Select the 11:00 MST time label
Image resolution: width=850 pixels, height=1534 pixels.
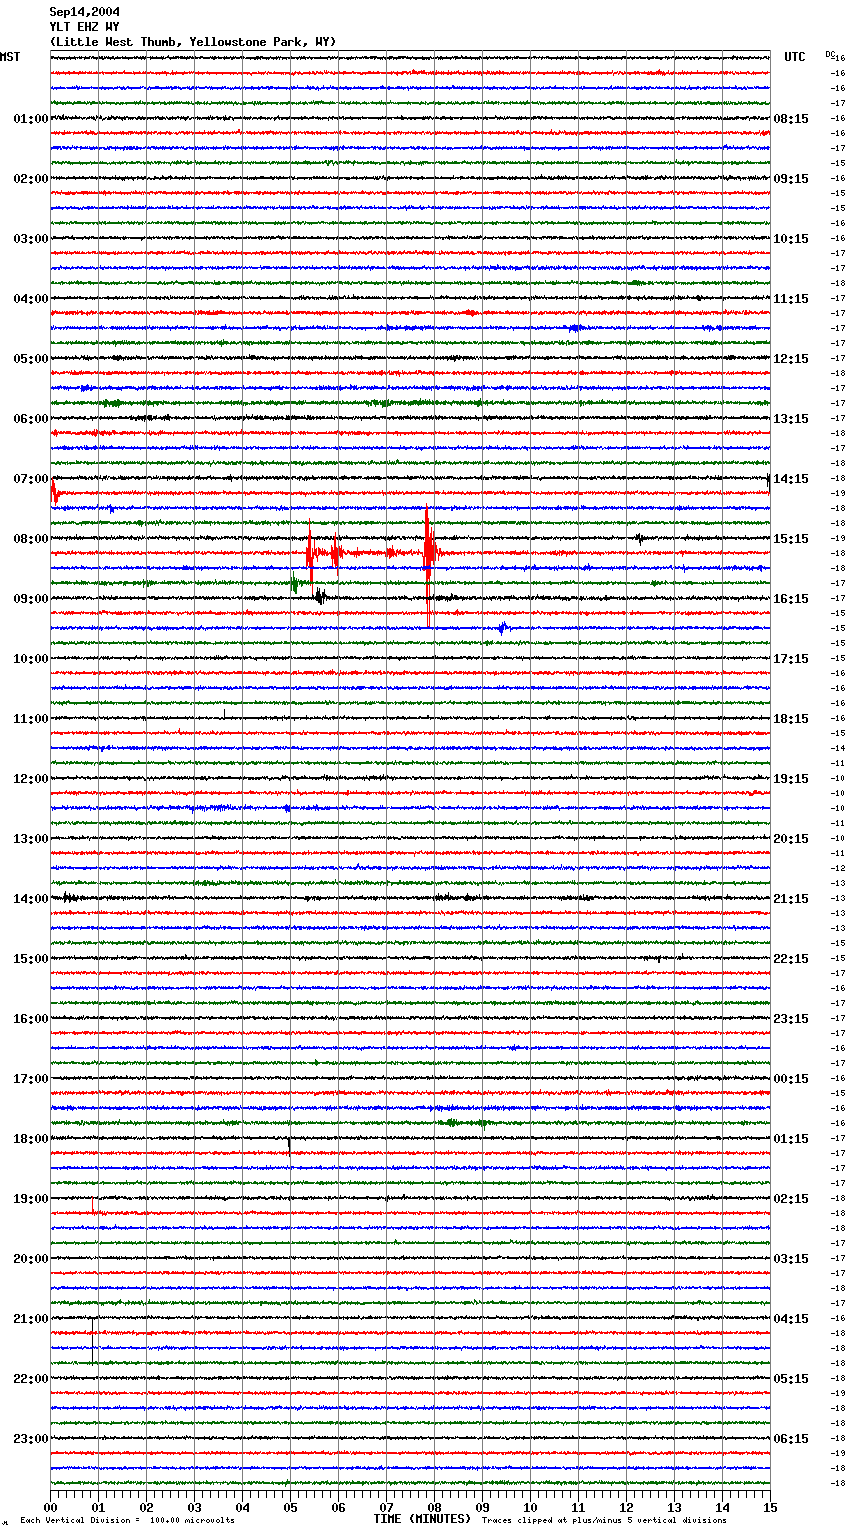tap(31, 719)
